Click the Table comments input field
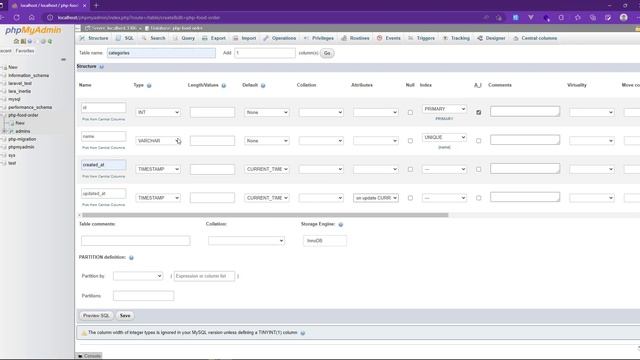 [x=136, y=241]
